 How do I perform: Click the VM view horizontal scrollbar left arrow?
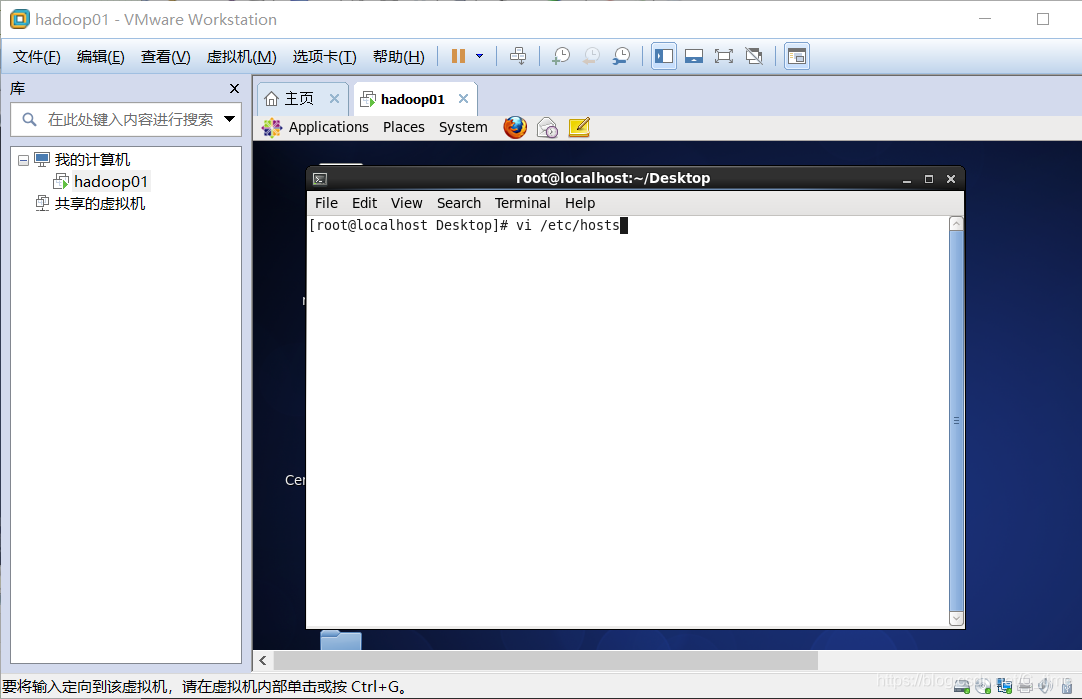(263, 661)
